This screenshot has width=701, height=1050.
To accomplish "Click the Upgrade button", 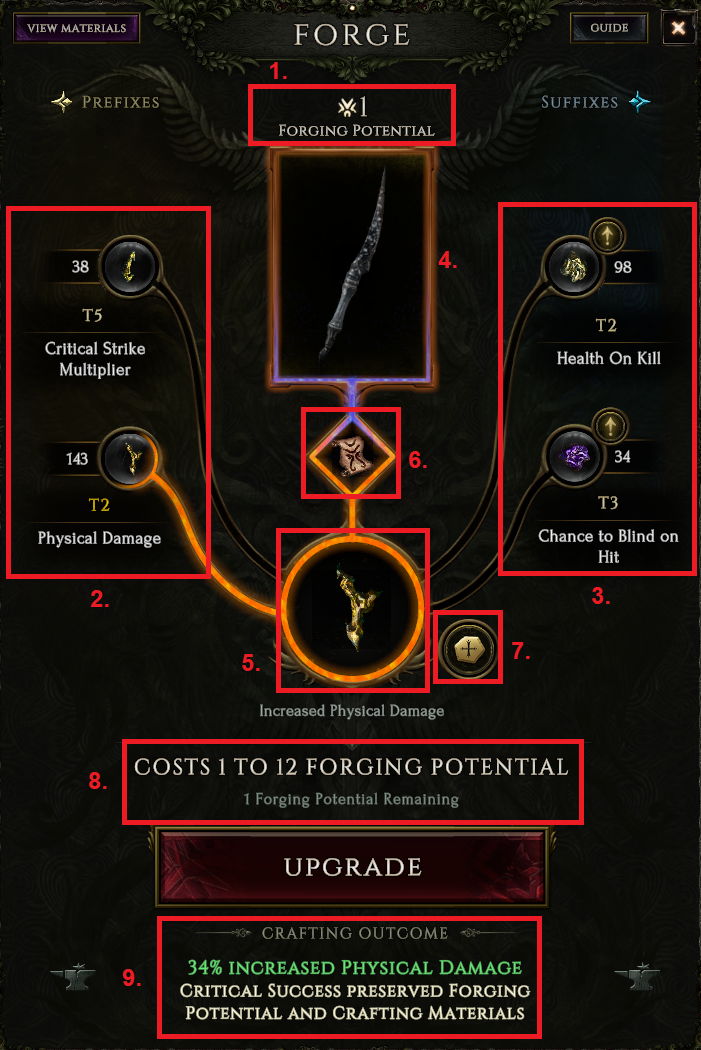I will click(x=352, y=866).
